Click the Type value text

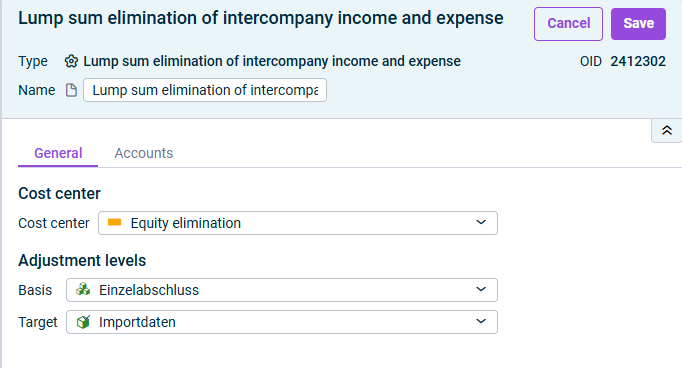point(272,61)
